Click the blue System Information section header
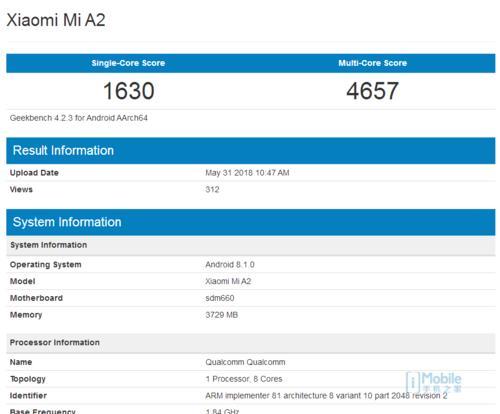500x414 pixels. coord(251,222)
